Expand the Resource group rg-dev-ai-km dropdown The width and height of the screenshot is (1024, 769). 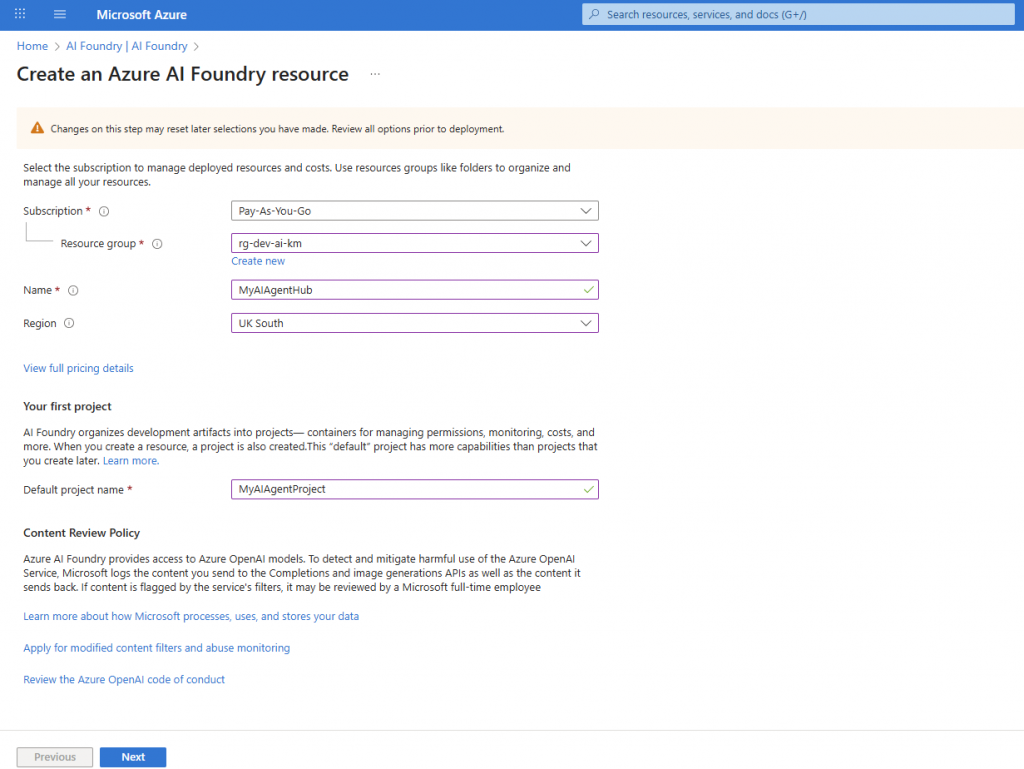point(414,243)
